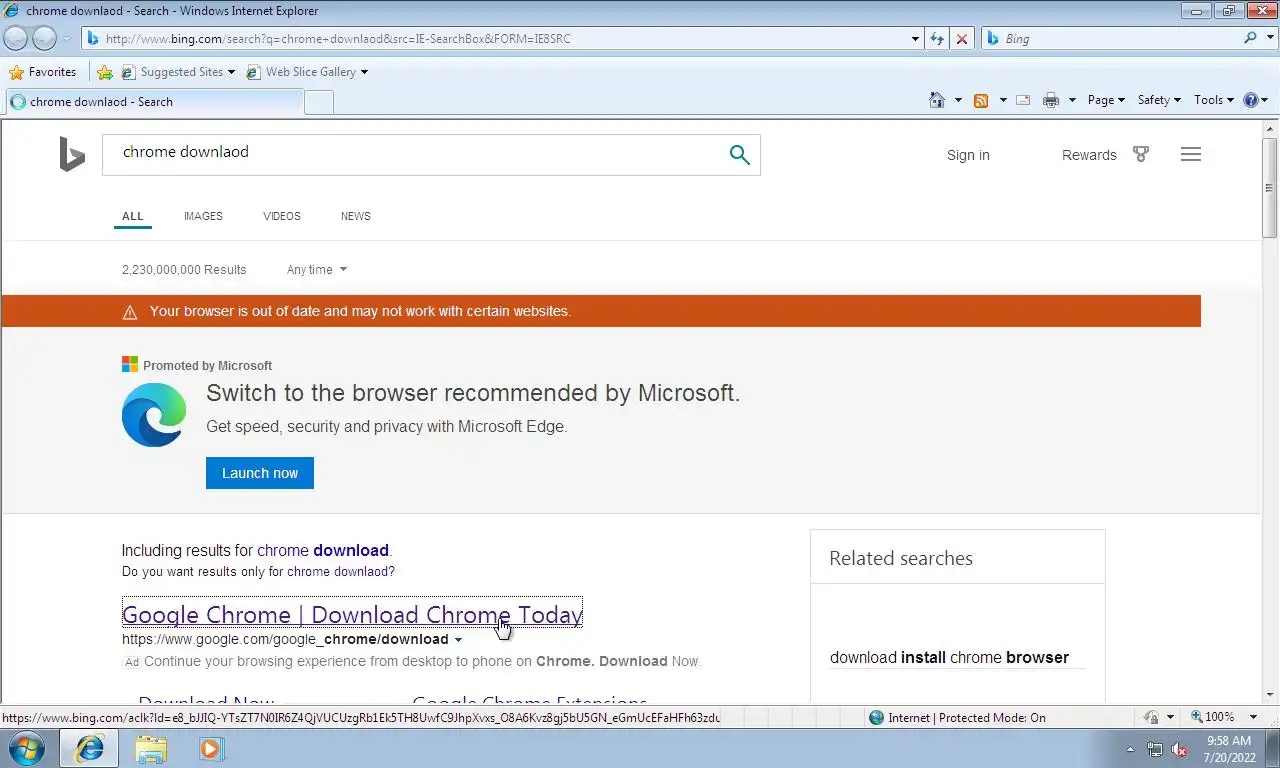
Task: Click the IE Back navigation button
Action: [x=16, y=38]
